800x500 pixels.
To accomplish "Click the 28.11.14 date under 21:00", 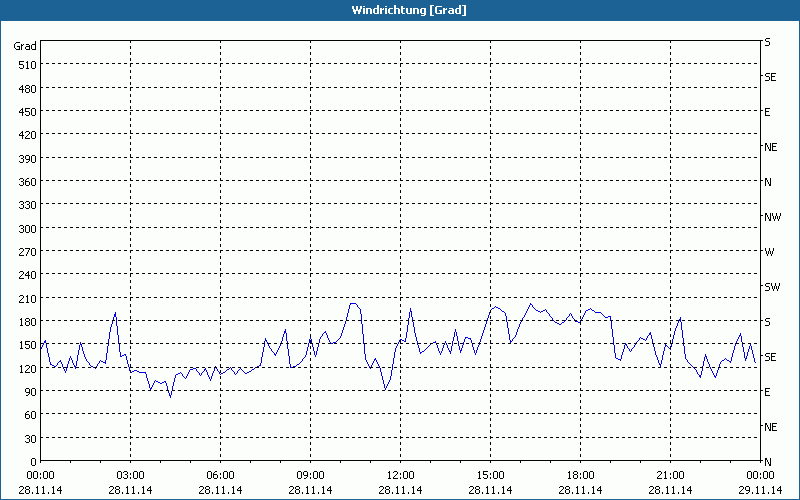I will (670, 490).
